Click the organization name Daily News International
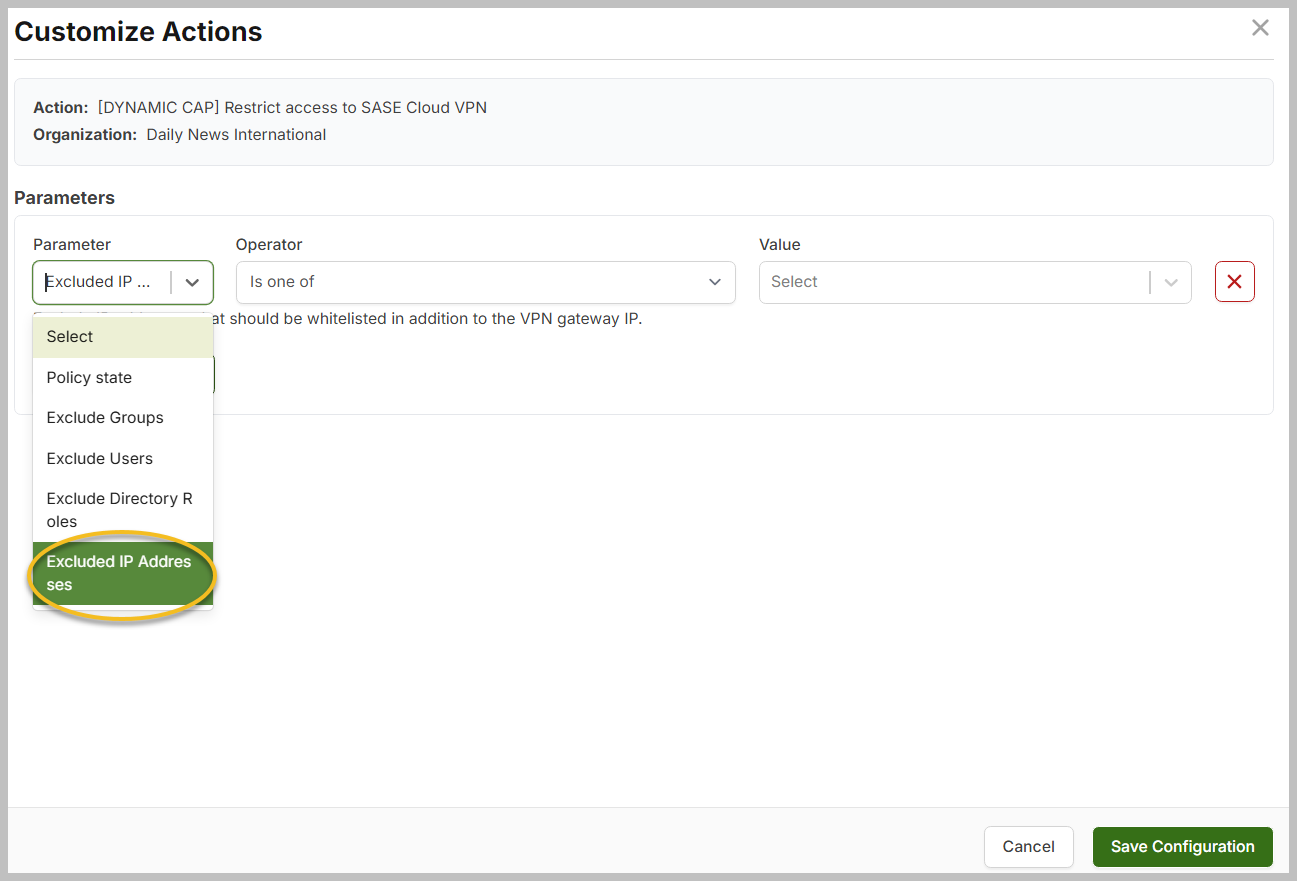The image size is (1297, 881). [x=236, y=135]
